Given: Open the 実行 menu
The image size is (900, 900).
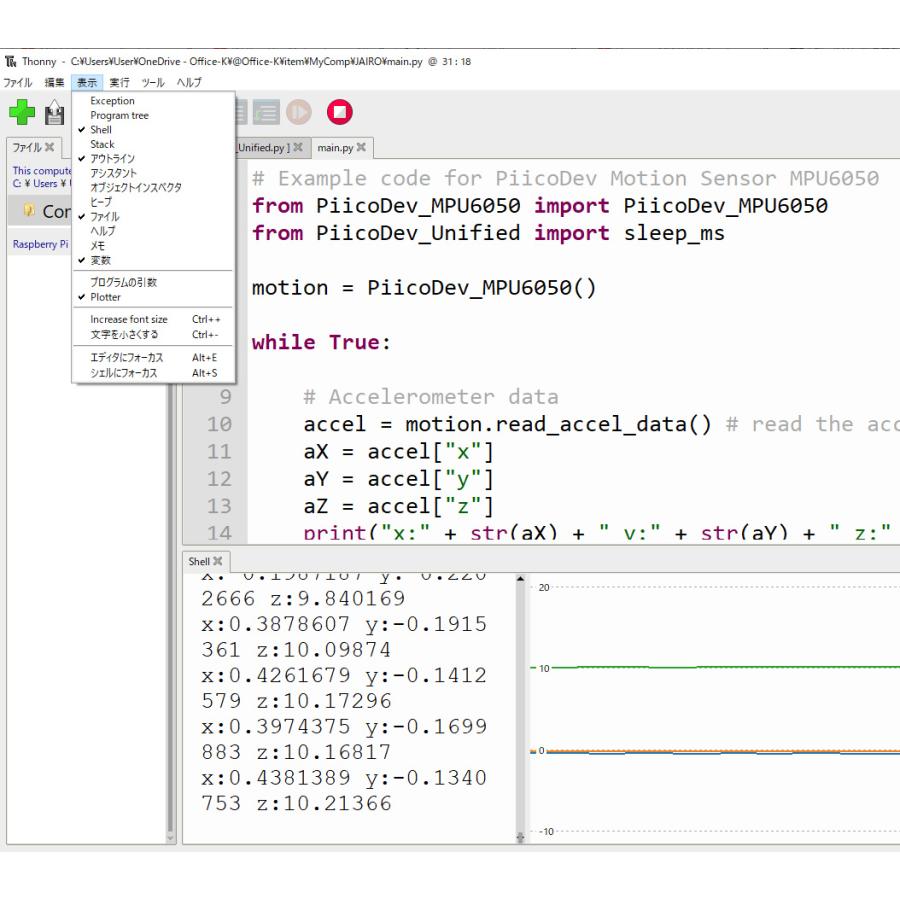Looking at the screenshot, I should tap(119, 82).
